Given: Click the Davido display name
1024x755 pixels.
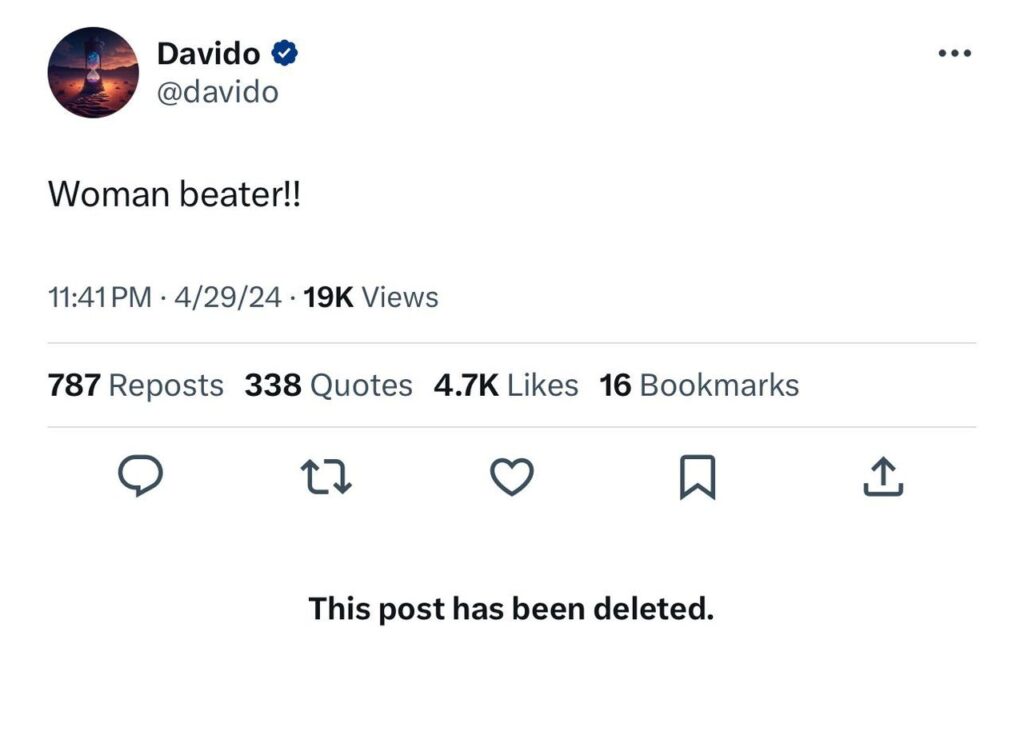Looking at the screenshot, I should [208, 54].
